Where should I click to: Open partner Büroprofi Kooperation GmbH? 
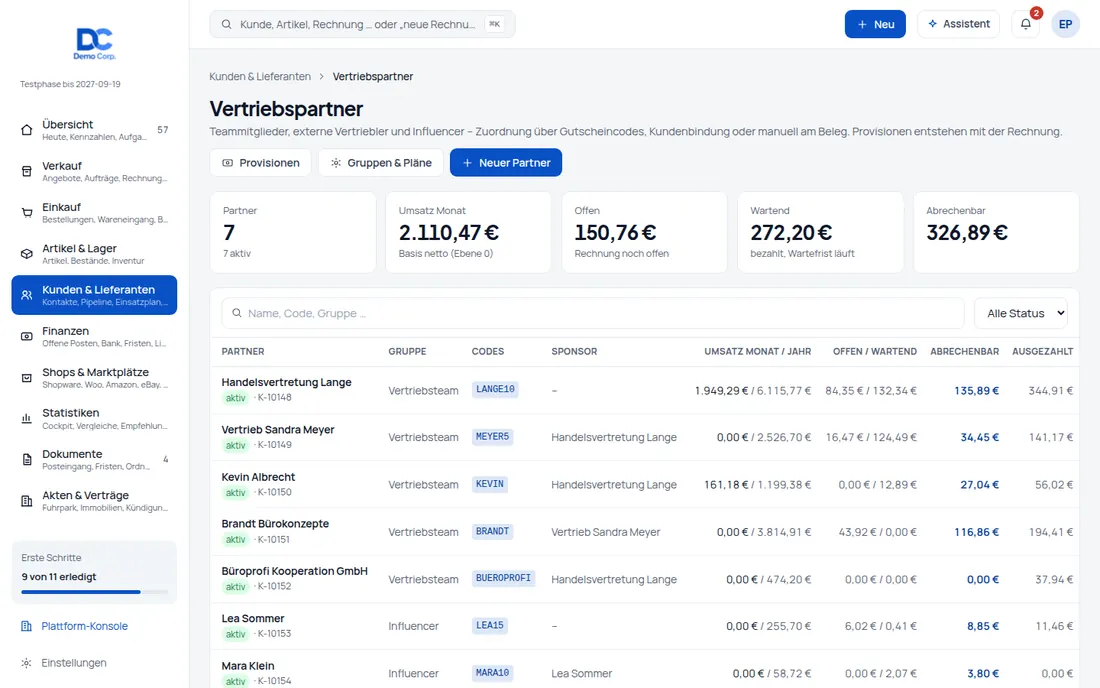click(x=295, y=571)
